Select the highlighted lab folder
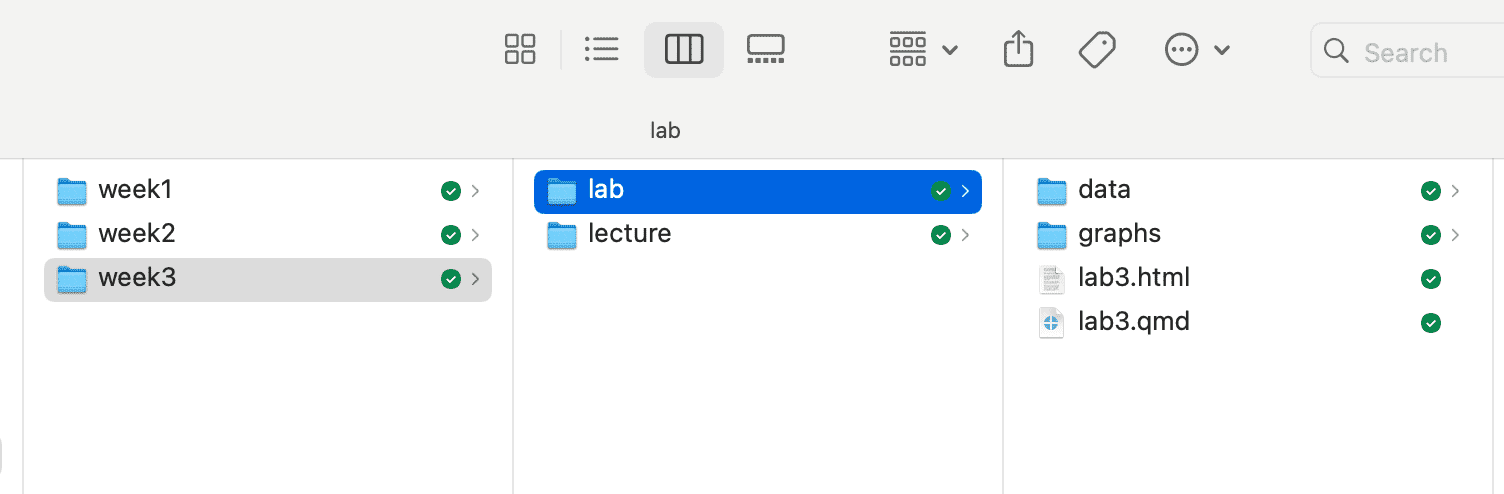Screen dimensions: 1504x494 606,190
